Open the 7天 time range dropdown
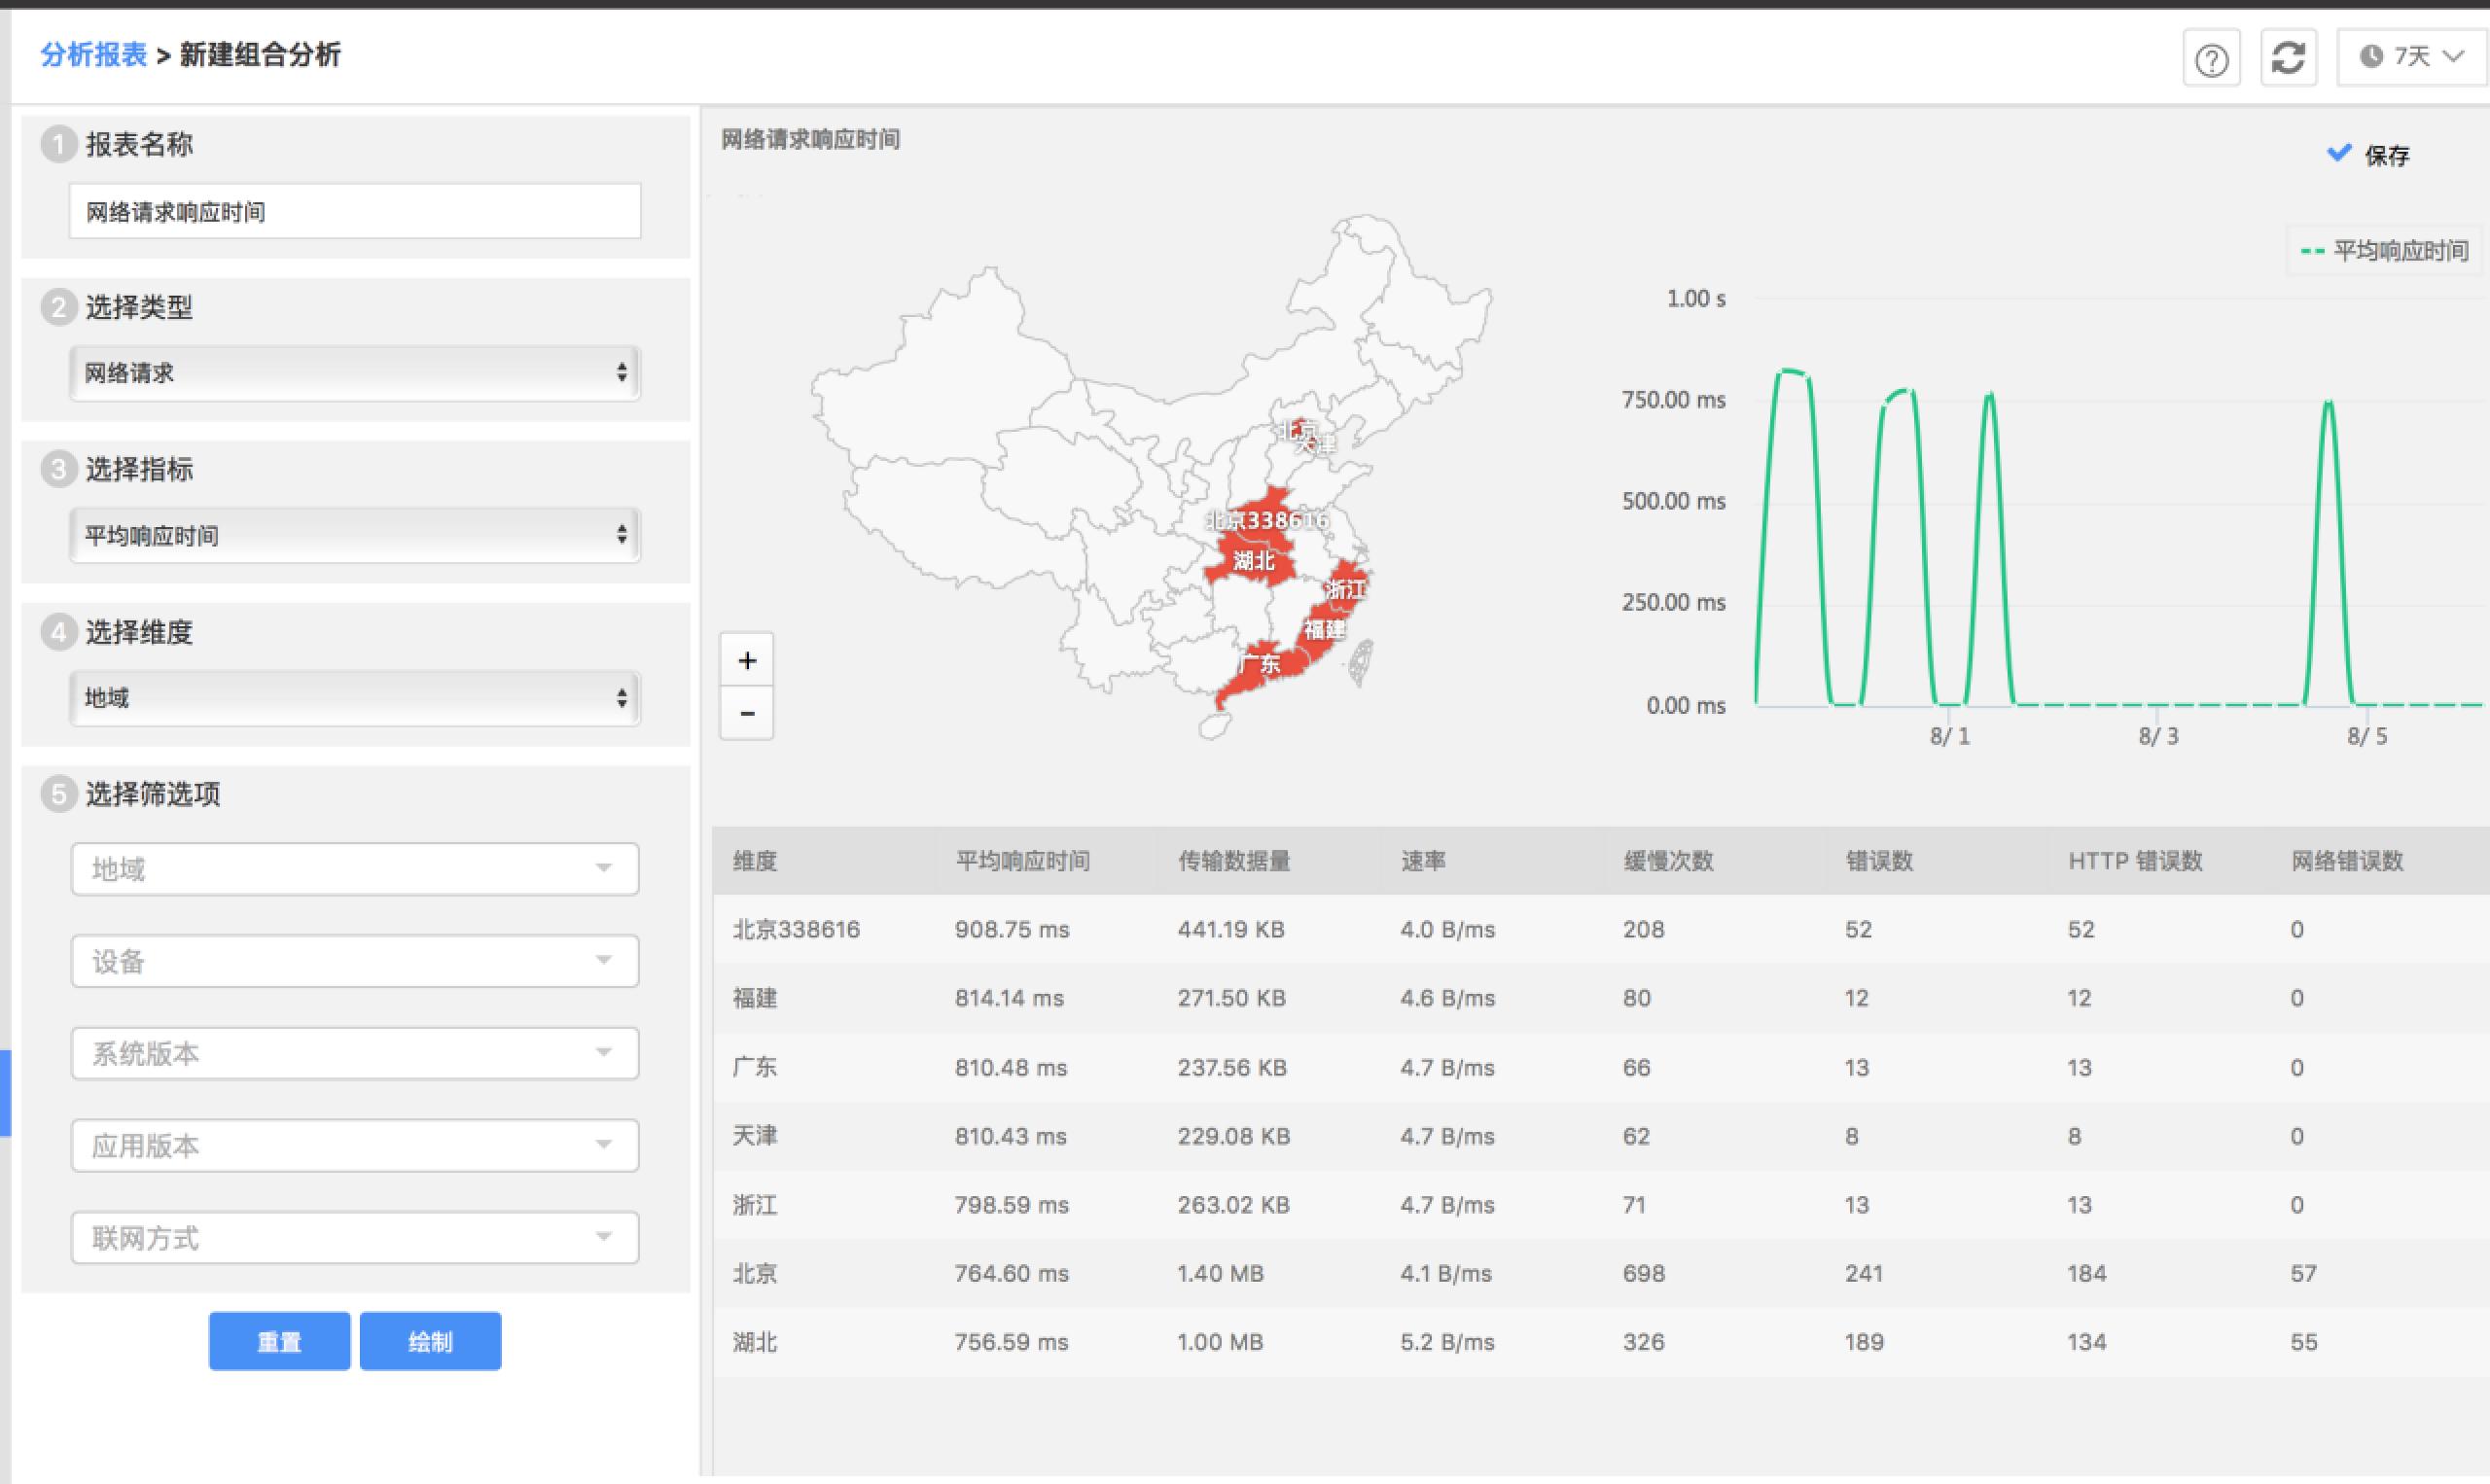Viewport: 2490px width, 1484px height. [2412, 57]
